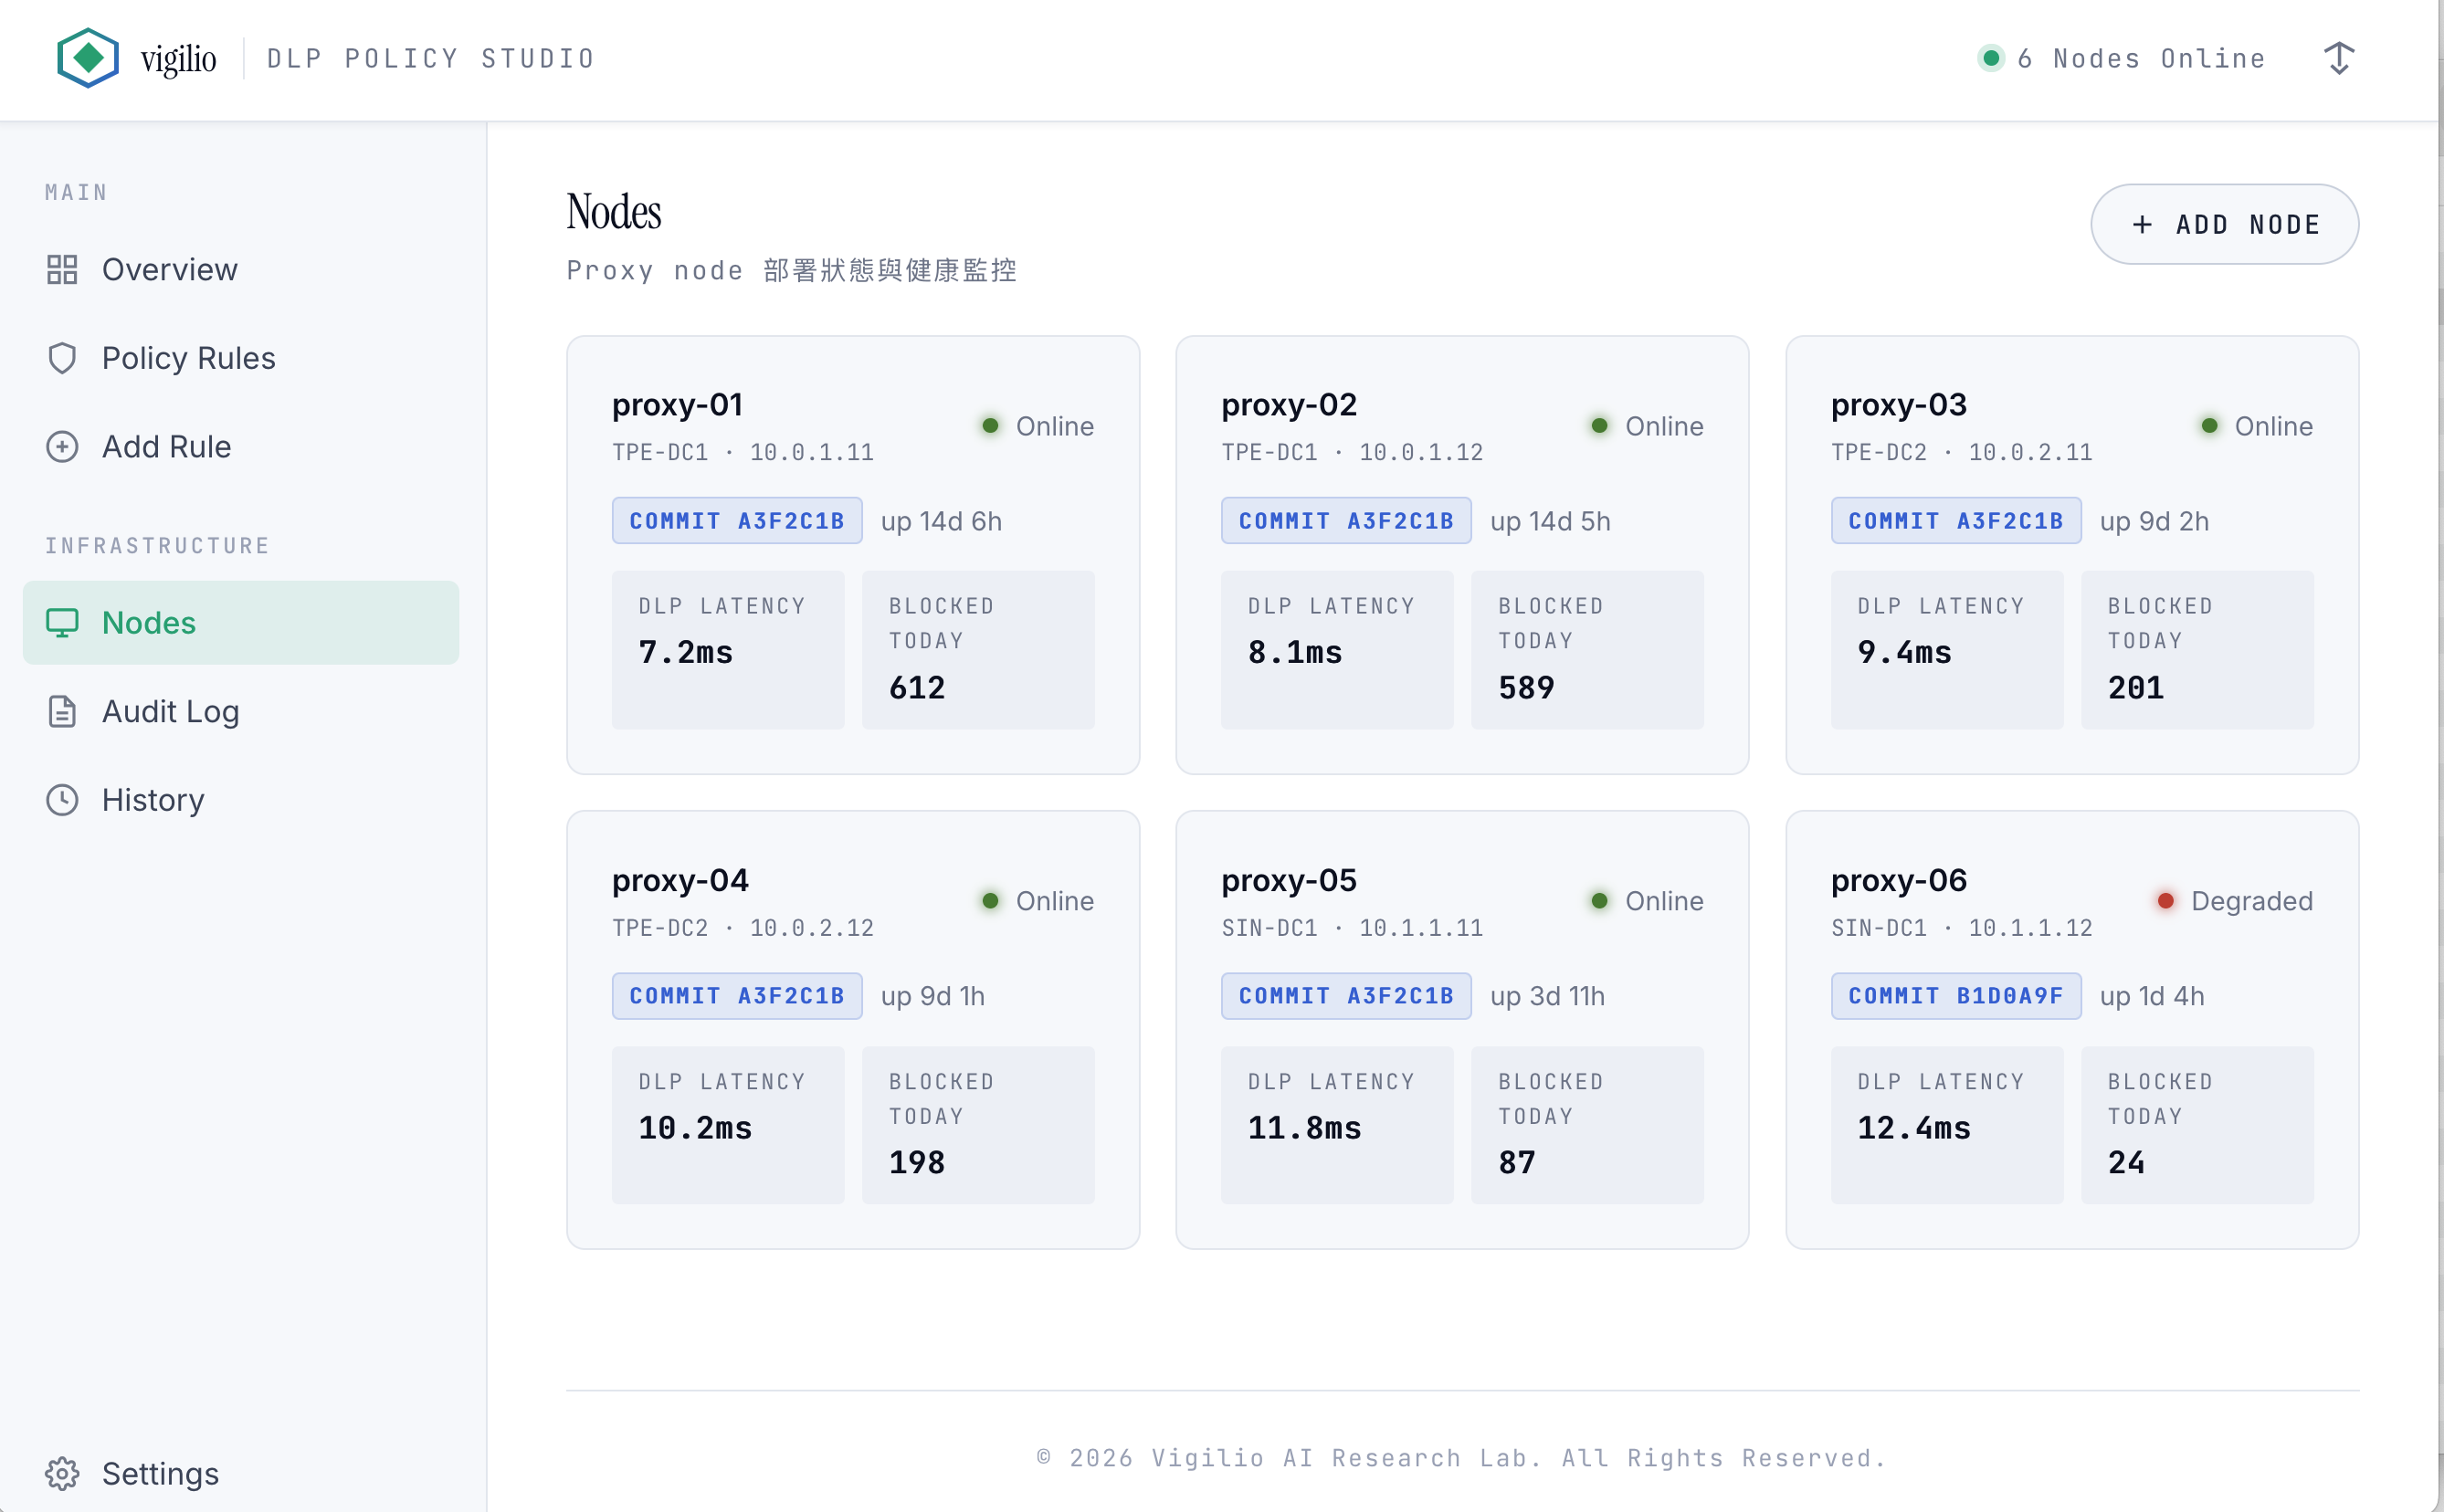2444x1512 pixels.
Task: Go to Policy Rules
Action: click(241, 358)
